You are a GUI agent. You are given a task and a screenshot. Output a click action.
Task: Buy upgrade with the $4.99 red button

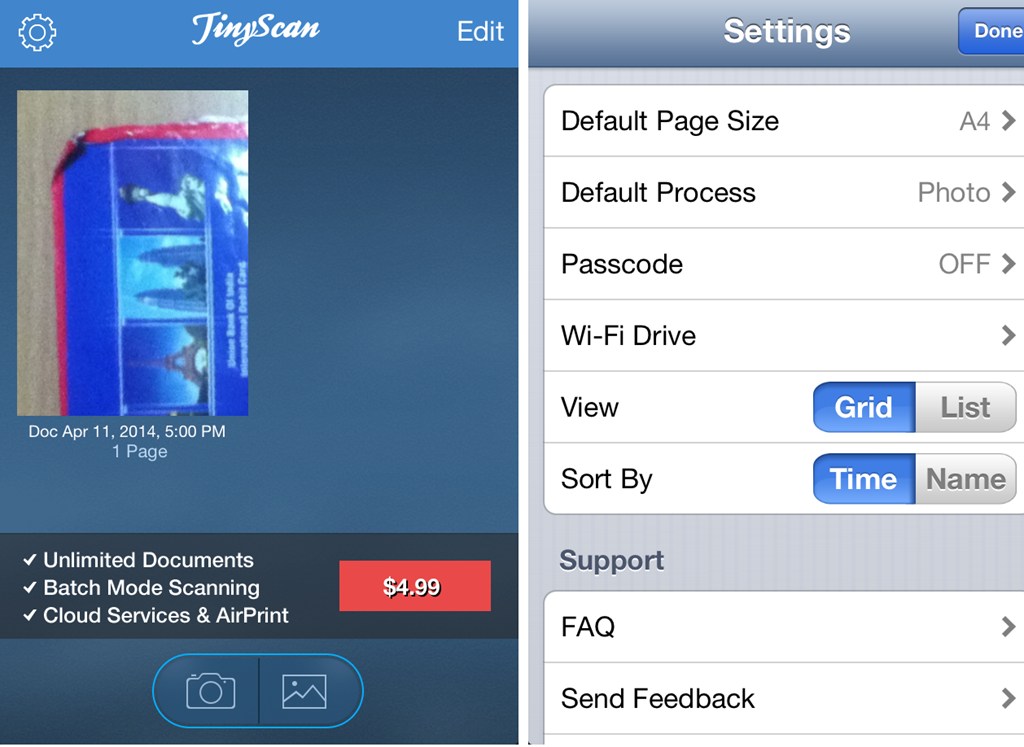point(415,586)
